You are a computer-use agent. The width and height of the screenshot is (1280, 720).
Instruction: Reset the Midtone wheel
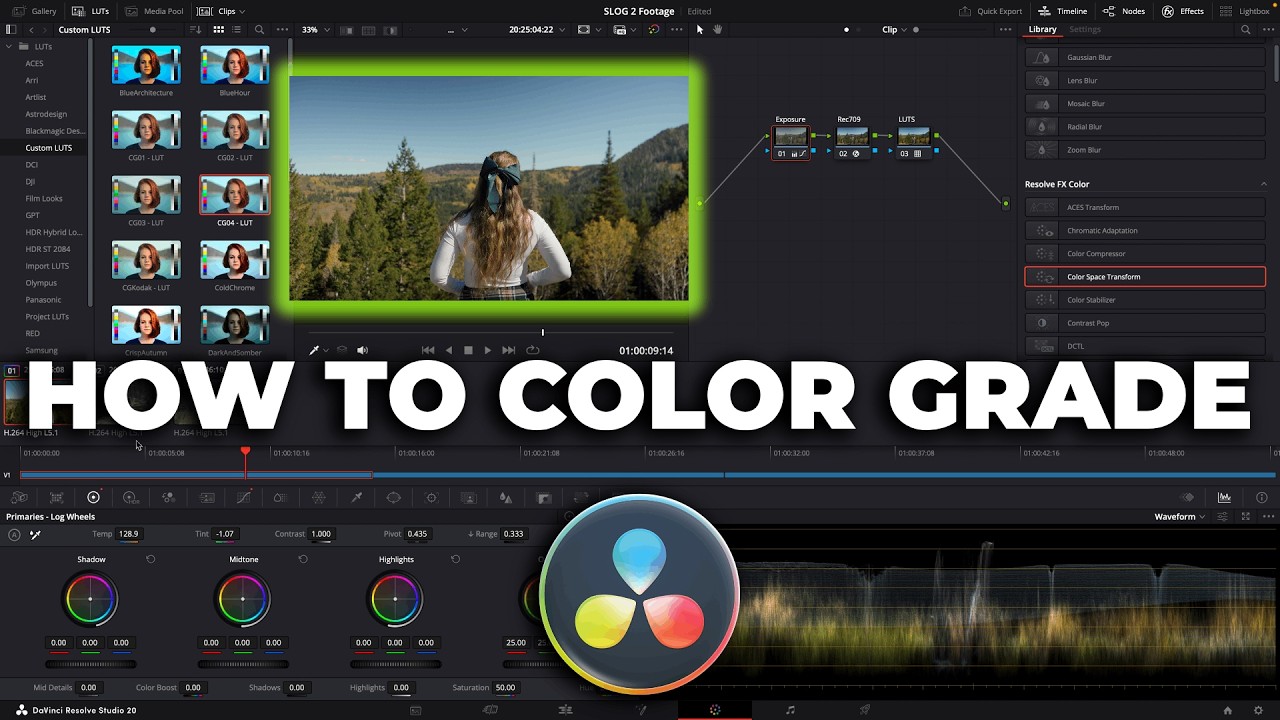click(x=303, y=559)
